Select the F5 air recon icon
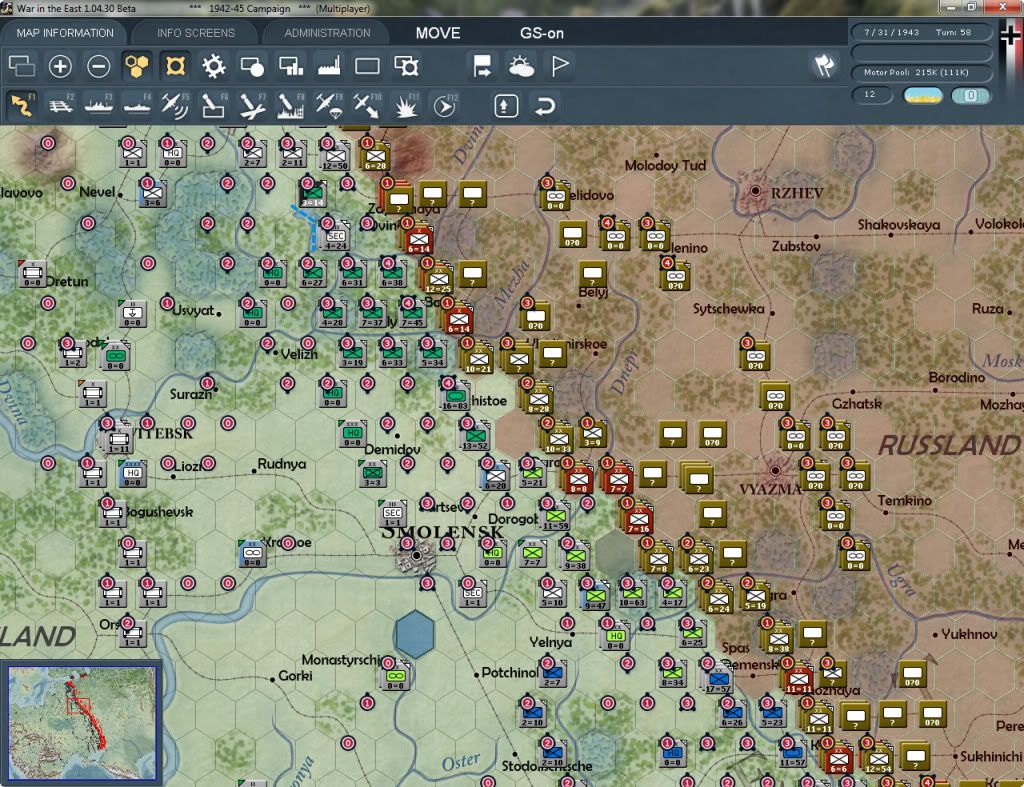The height and width of the screenshot is (787, 1024). tap(175, 105)
